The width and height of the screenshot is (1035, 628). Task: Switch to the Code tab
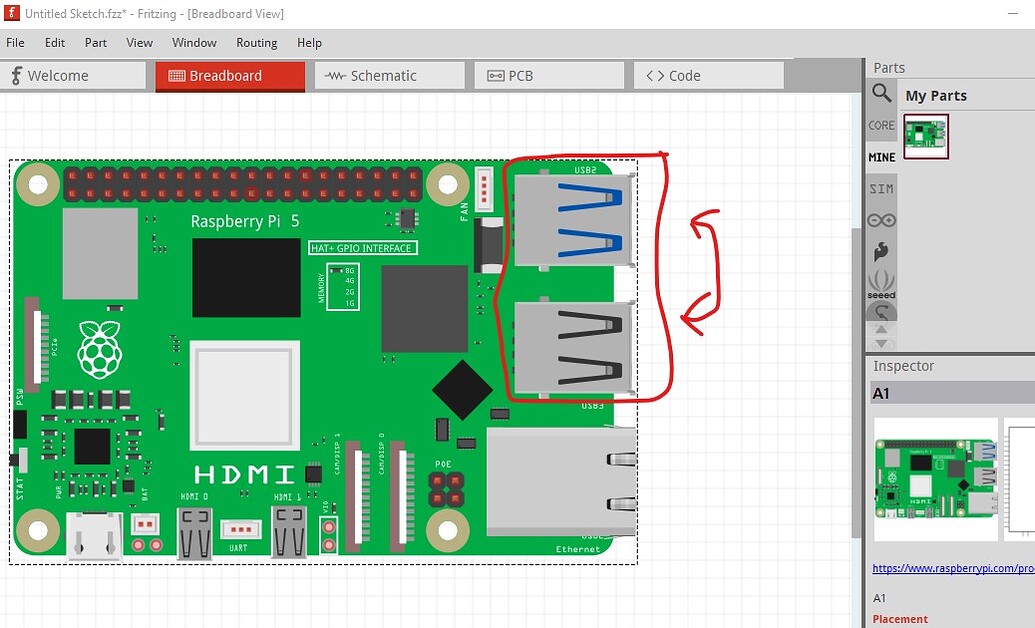[708, 76]
